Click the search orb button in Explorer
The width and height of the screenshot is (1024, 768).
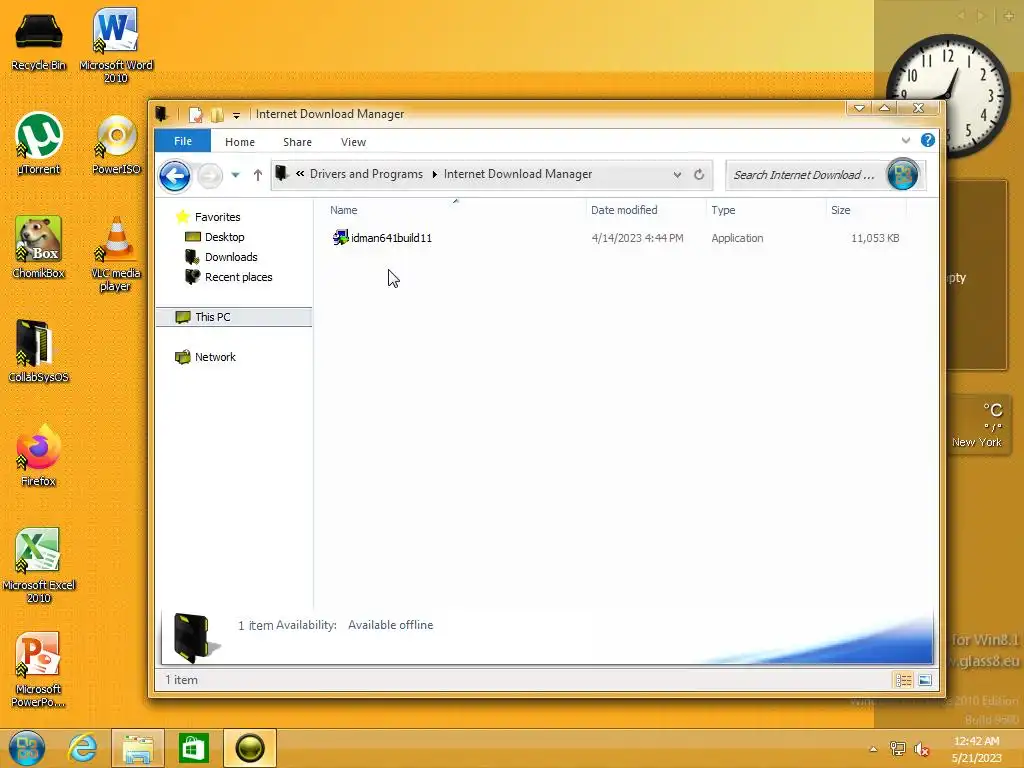[x=903, y=174]
